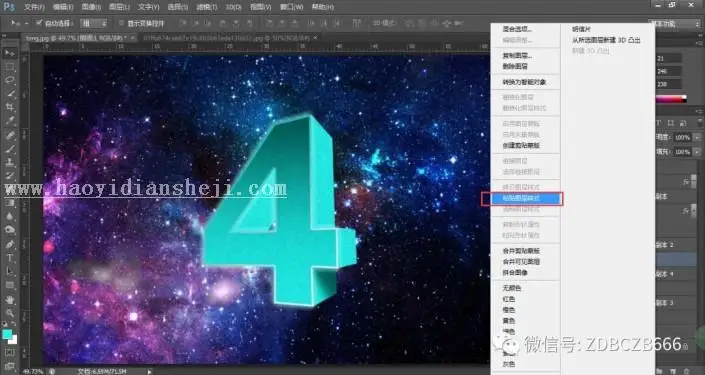This screenshot has height=375, width=705.
Task: Click the white background color swatch
Action: click(x=13, y=340)
